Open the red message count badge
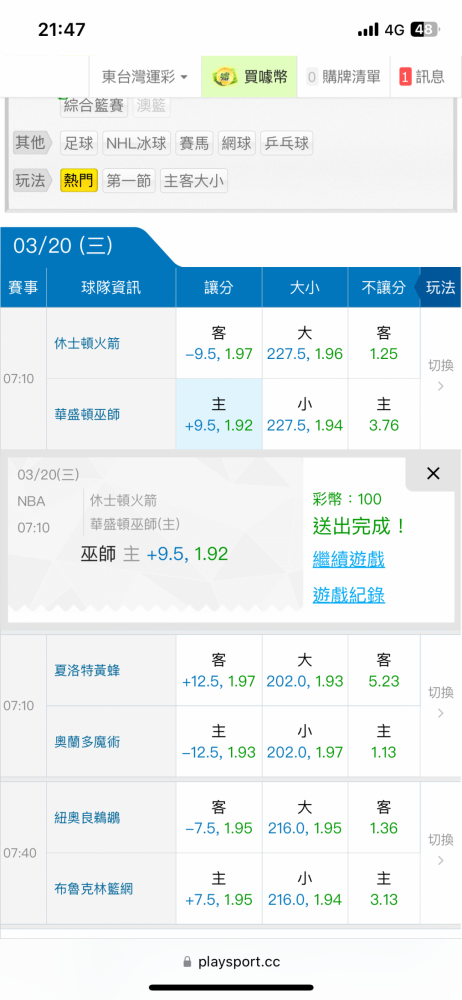The height and width of the screenshot is (1000, 462). click(x=405, y=77)
